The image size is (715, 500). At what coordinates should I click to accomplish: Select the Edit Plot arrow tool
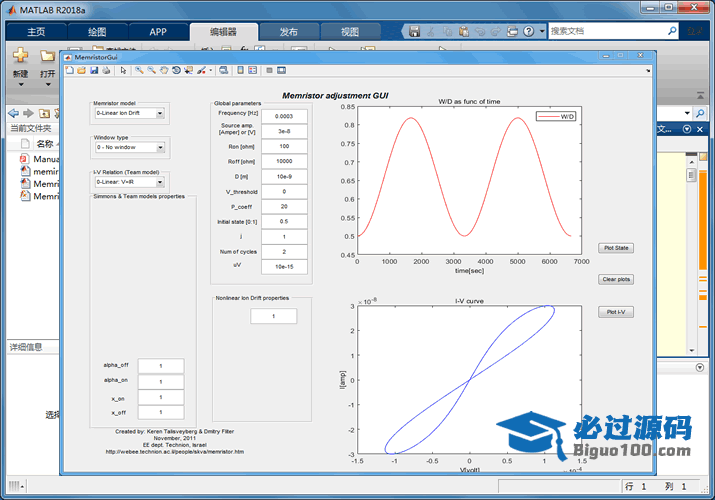(123, 71)
